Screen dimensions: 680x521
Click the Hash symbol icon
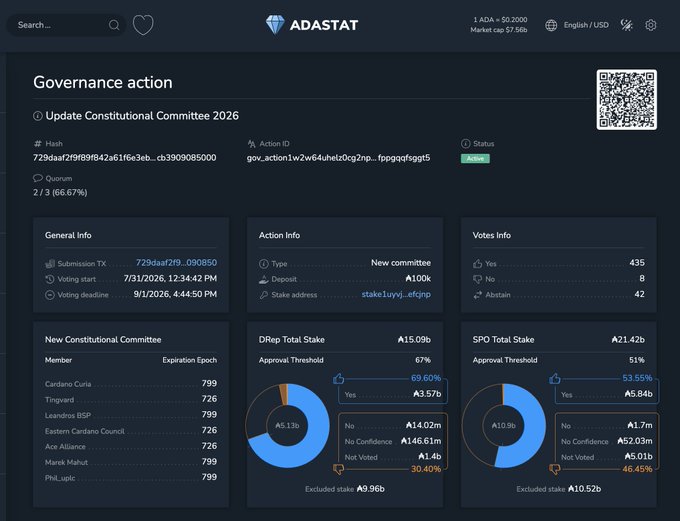pos(38,144)
